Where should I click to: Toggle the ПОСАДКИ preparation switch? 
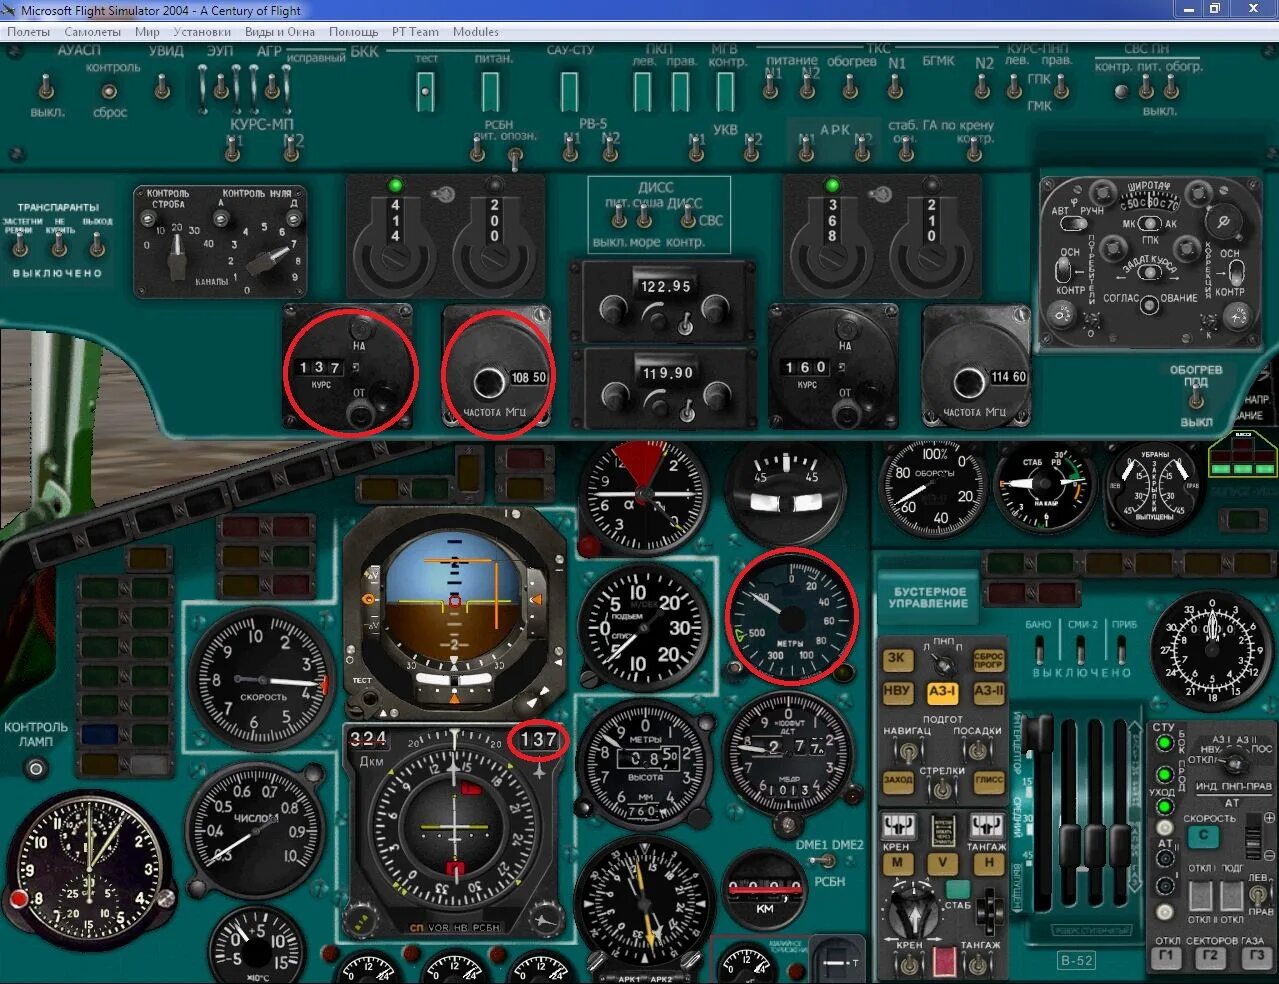click(976, 750)
